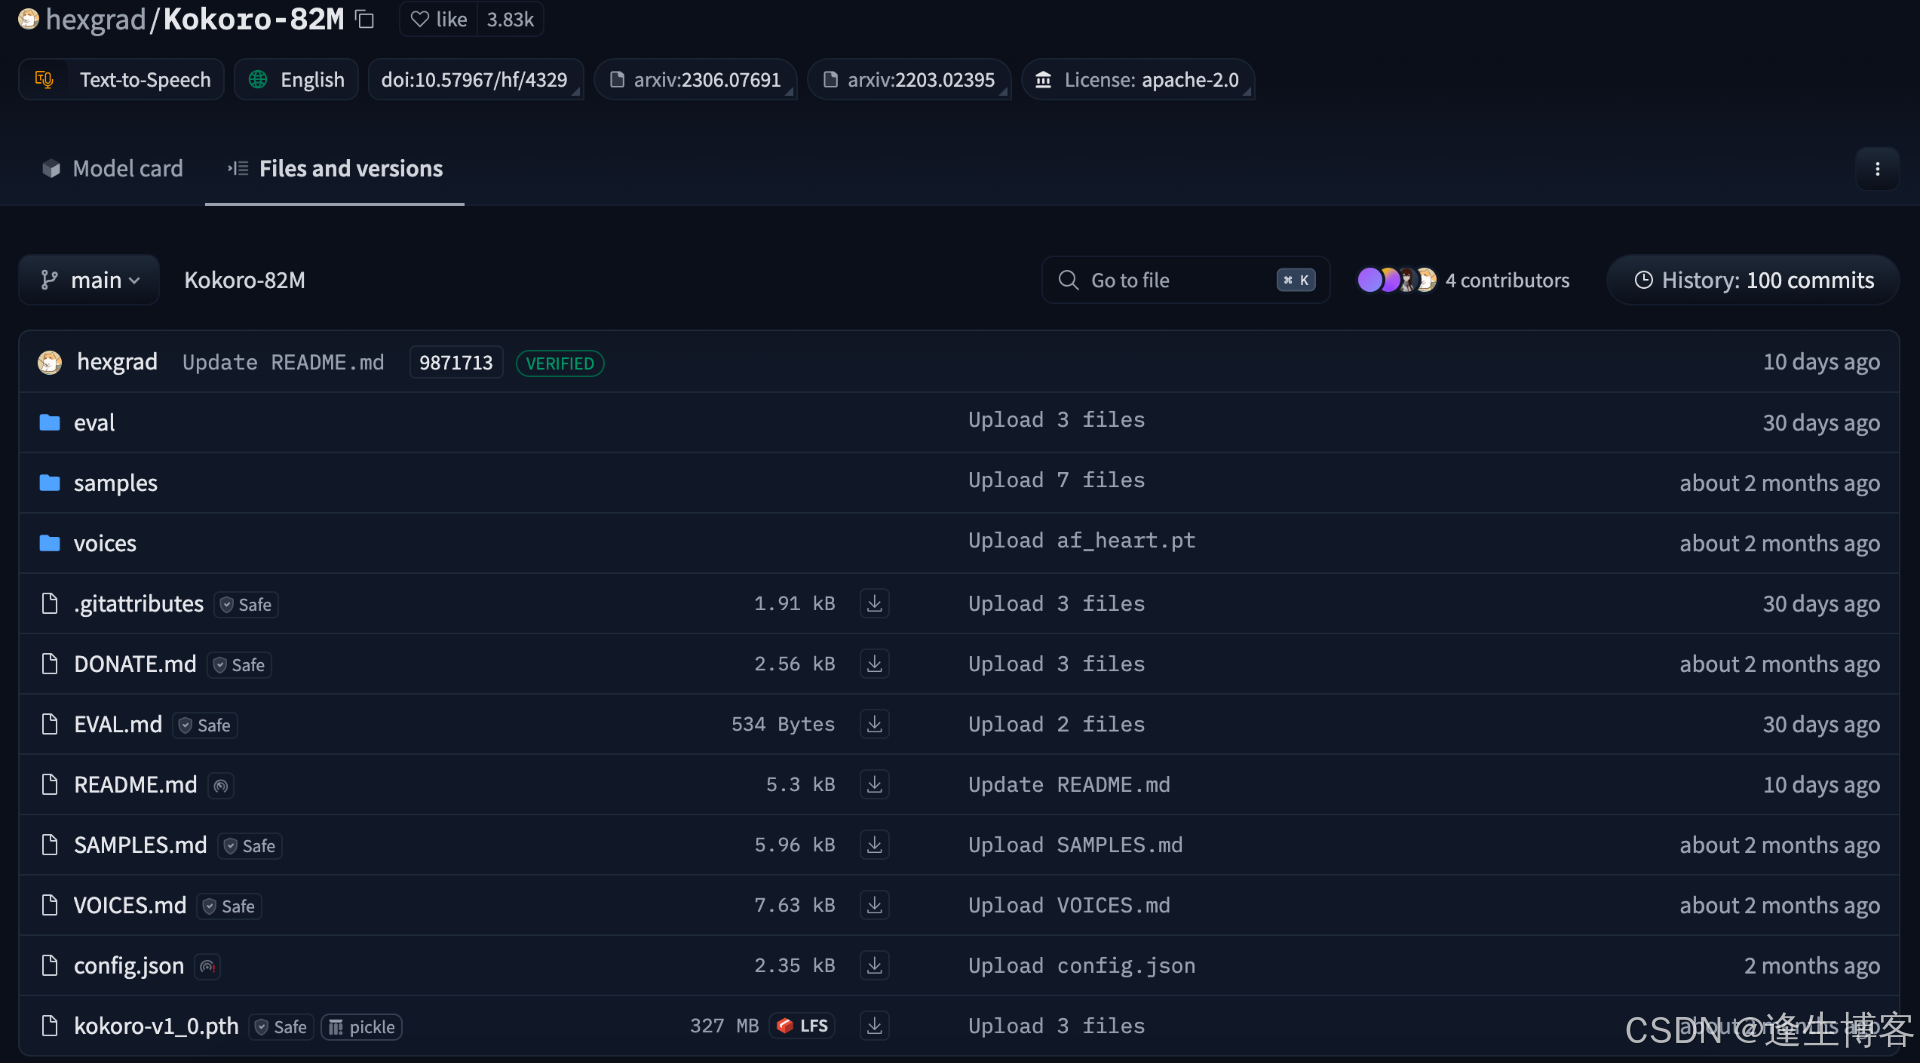Open the VOICES.md file
The image size is (1920, 1063).
pyautogui.click(x=130, y=906)
